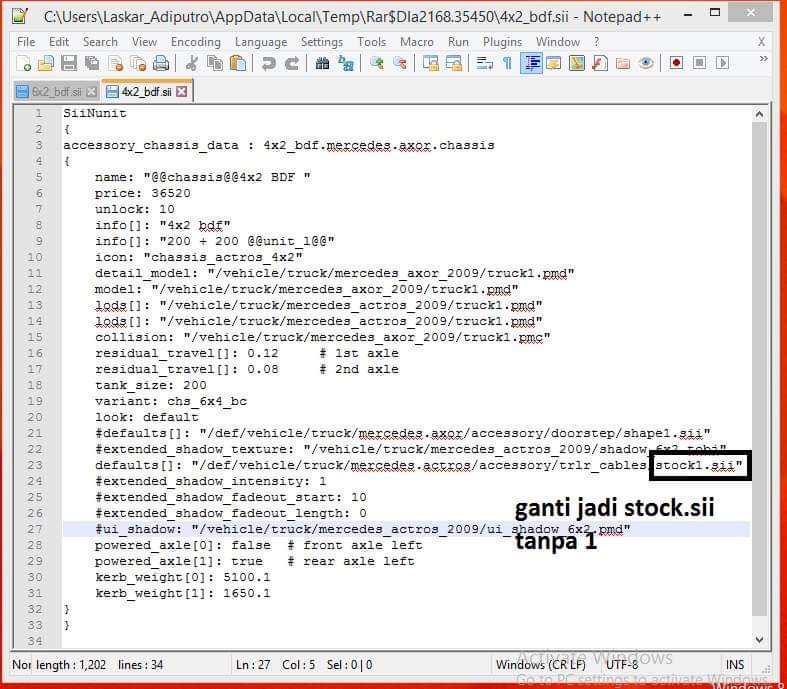Print the document using printer icon

[x=161, y=63]
